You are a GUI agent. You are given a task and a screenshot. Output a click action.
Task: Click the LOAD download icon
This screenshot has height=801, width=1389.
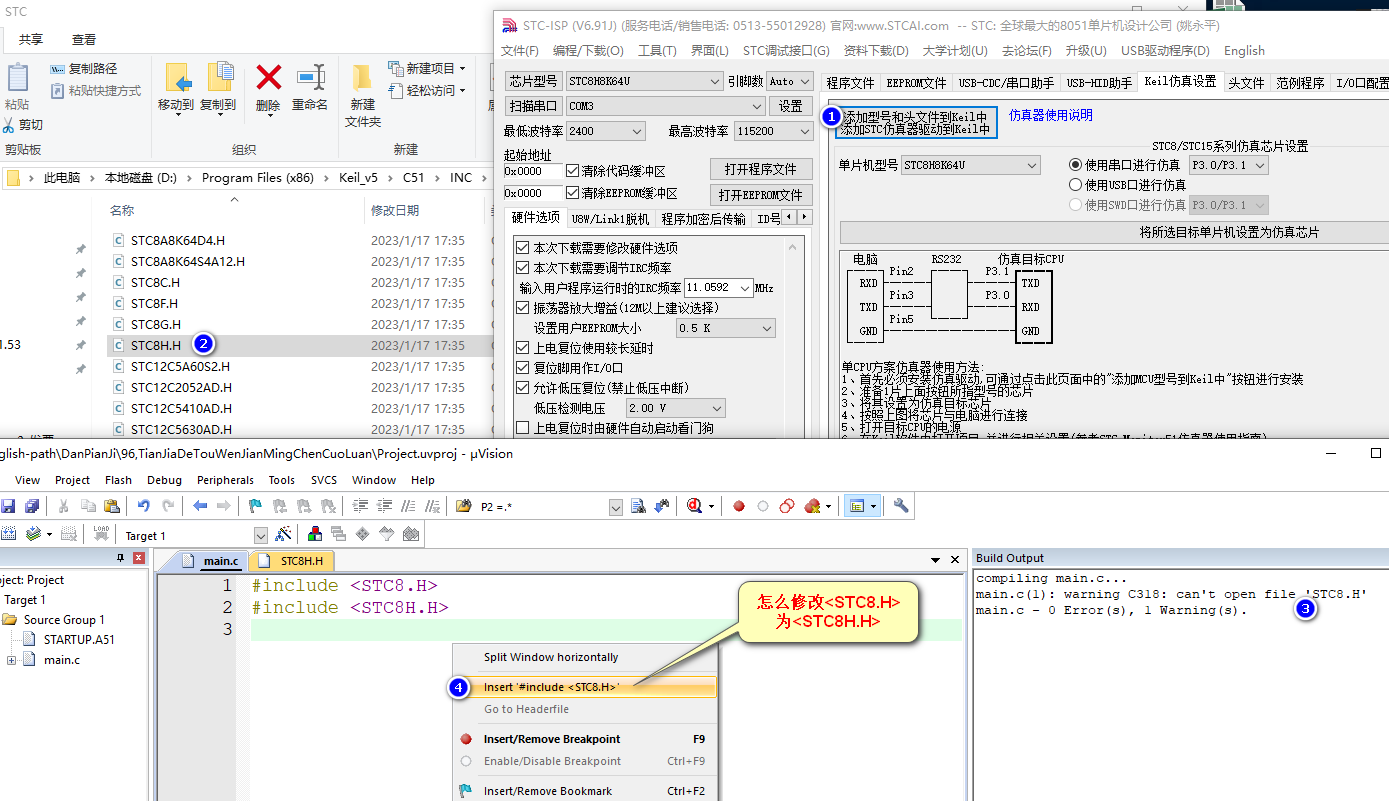[x=101, y=535]
